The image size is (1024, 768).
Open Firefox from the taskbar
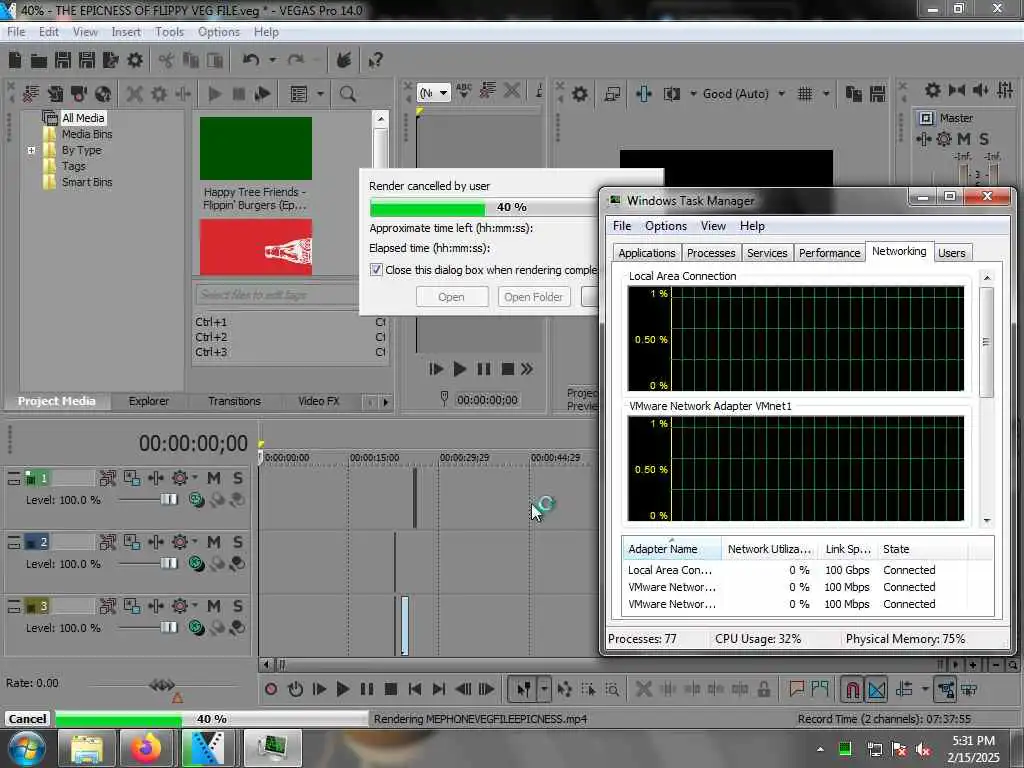(x=146, y=748)
